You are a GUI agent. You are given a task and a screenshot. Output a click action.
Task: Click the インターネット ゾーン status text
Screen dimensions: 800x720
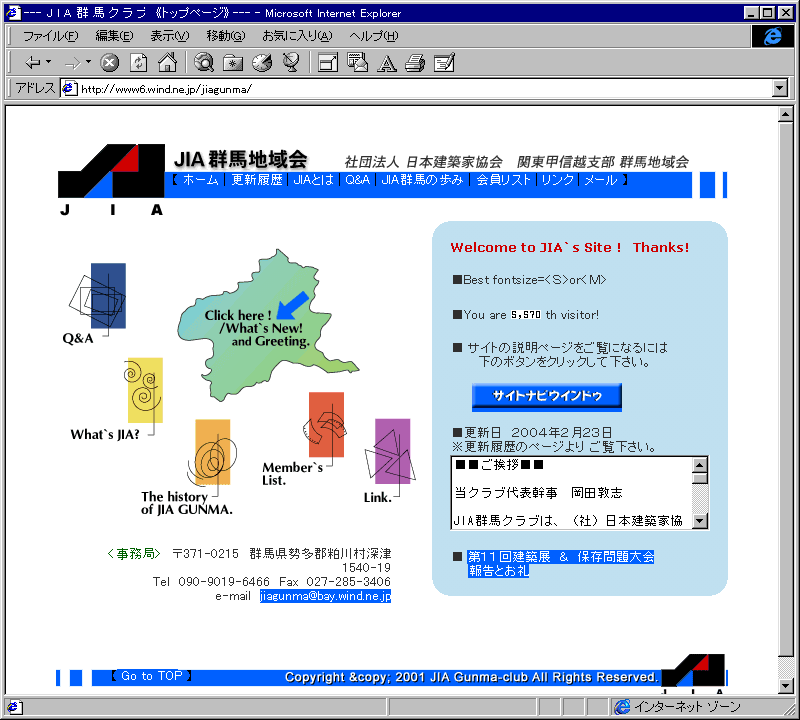point(687,707)
